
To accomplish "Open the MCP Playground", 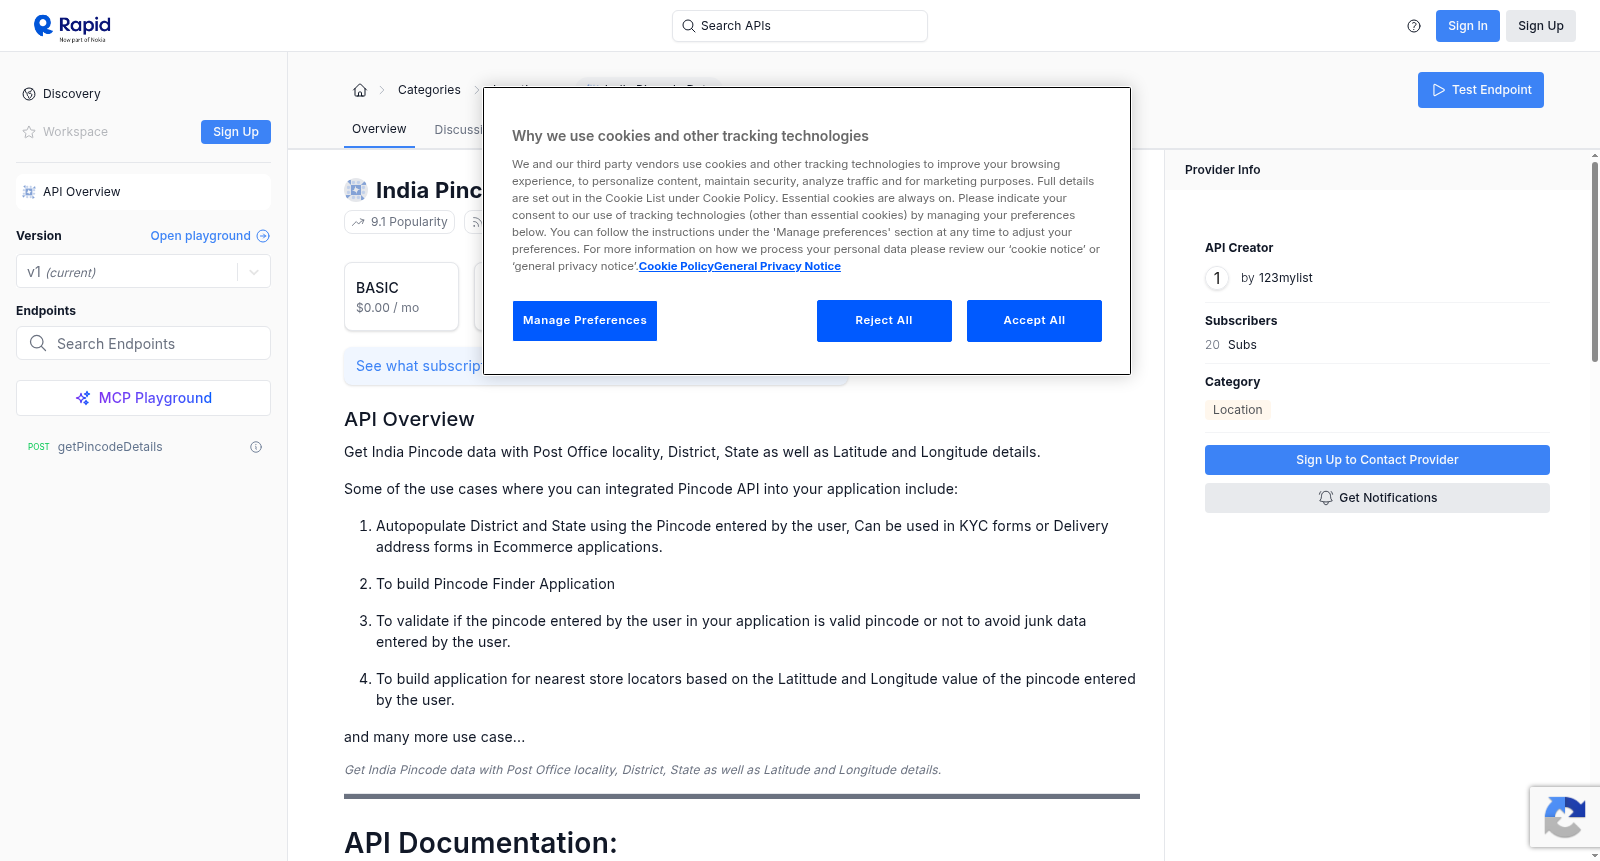I will 143,398.
